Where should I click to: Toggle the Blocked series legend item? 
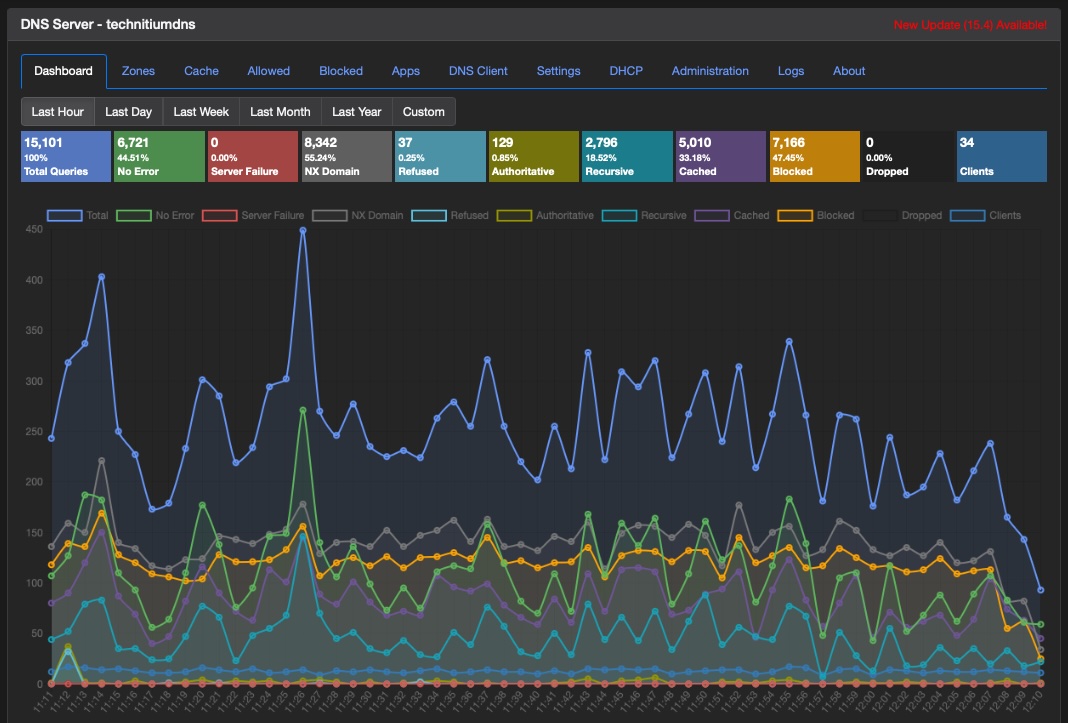[816, 215]
